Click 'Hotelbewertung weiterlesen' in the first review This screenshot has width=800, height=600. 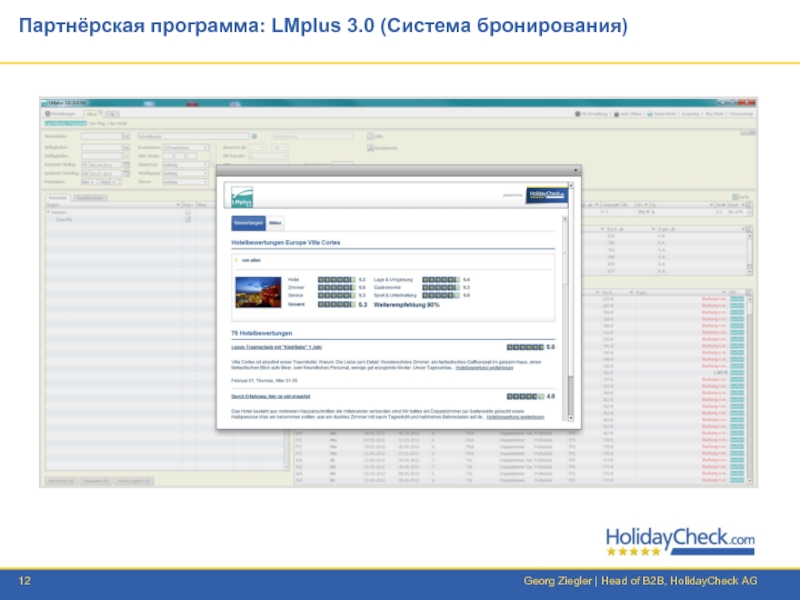click(484, 368)
